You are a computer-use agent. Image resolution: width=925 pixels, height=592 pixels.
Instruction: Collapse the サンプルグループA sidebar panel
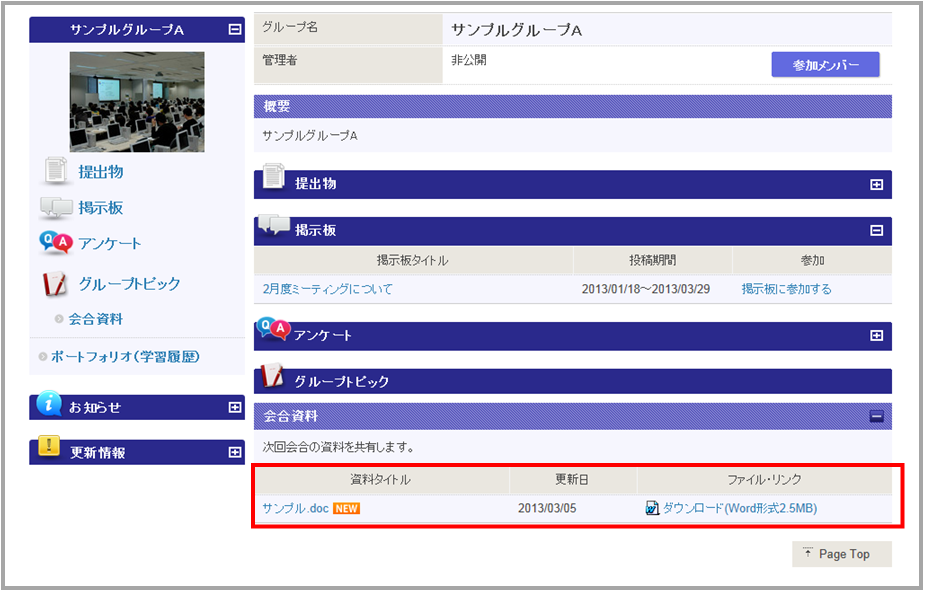tap(235, 29)
